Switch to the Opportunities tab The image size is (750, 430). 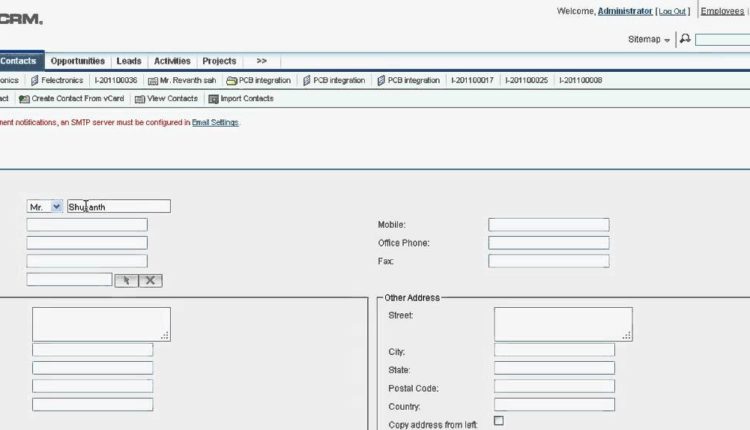[78, 61]
